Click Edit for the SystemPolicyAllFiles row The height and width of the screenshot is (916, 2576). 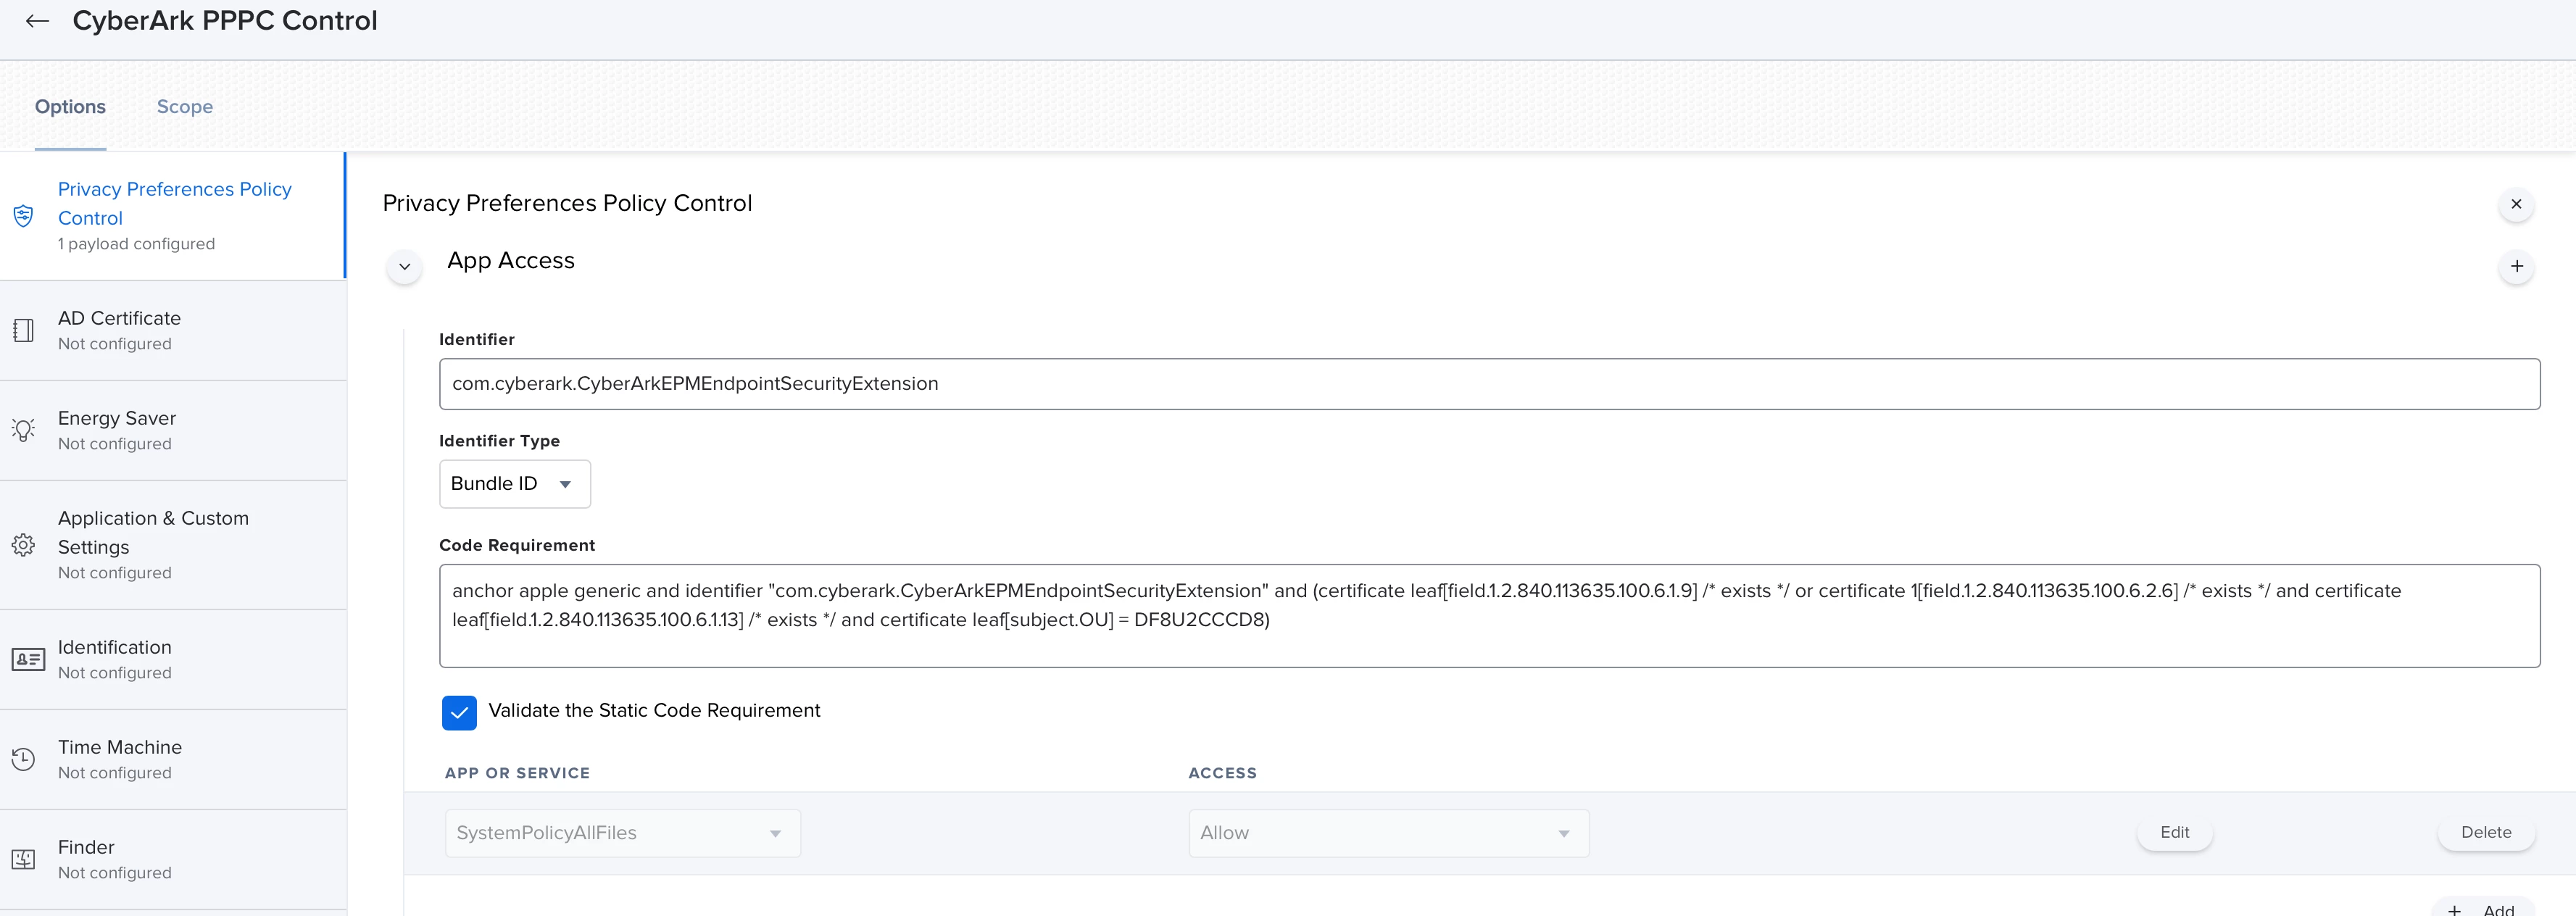(2174, 832)
